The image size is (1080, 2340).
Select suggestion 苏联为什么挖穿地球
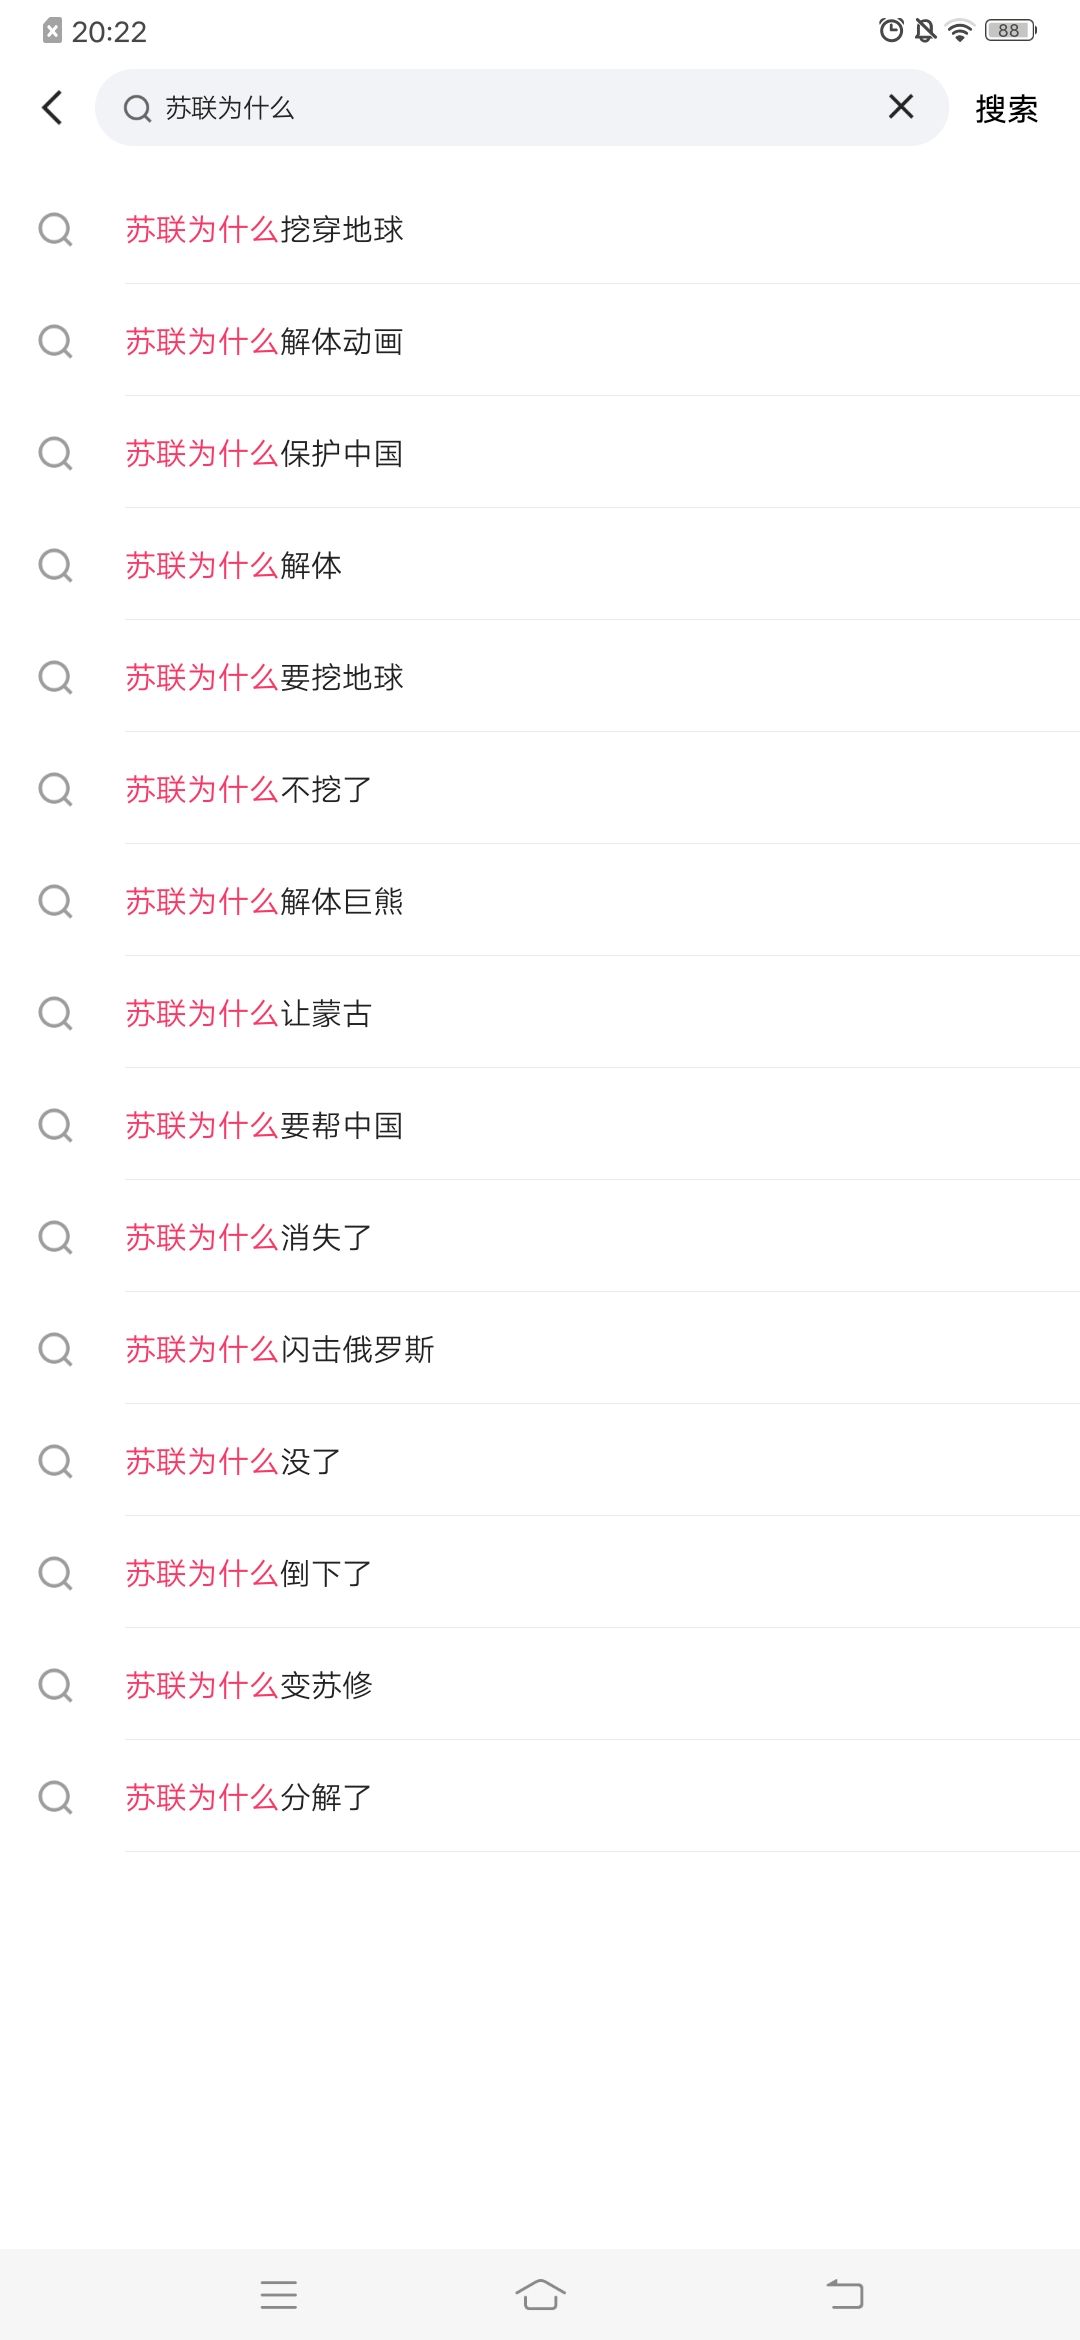(264, 230)
